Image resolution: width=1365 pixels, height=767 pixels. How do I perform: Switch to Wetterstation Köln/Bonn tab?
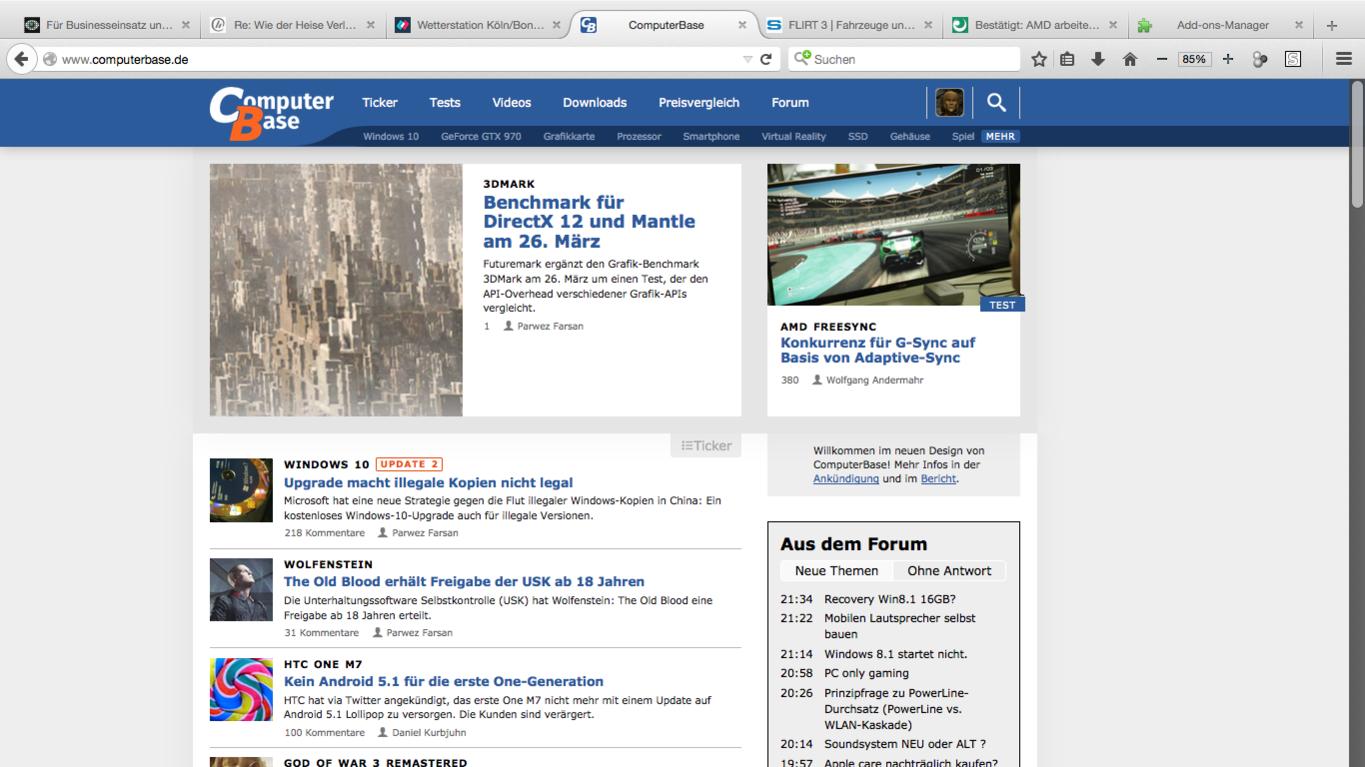tap(480, 25)
